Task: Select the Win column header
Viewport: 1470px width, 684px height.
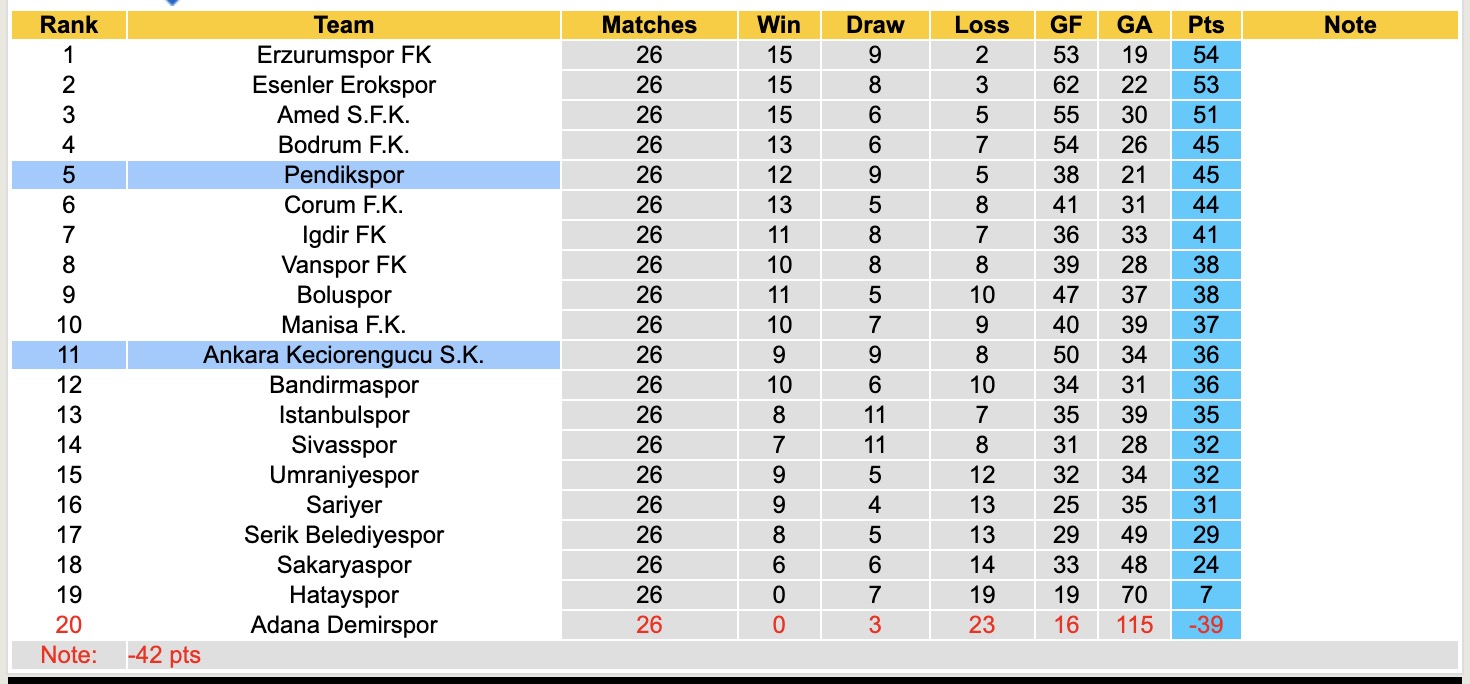Action: coord(778,25)
